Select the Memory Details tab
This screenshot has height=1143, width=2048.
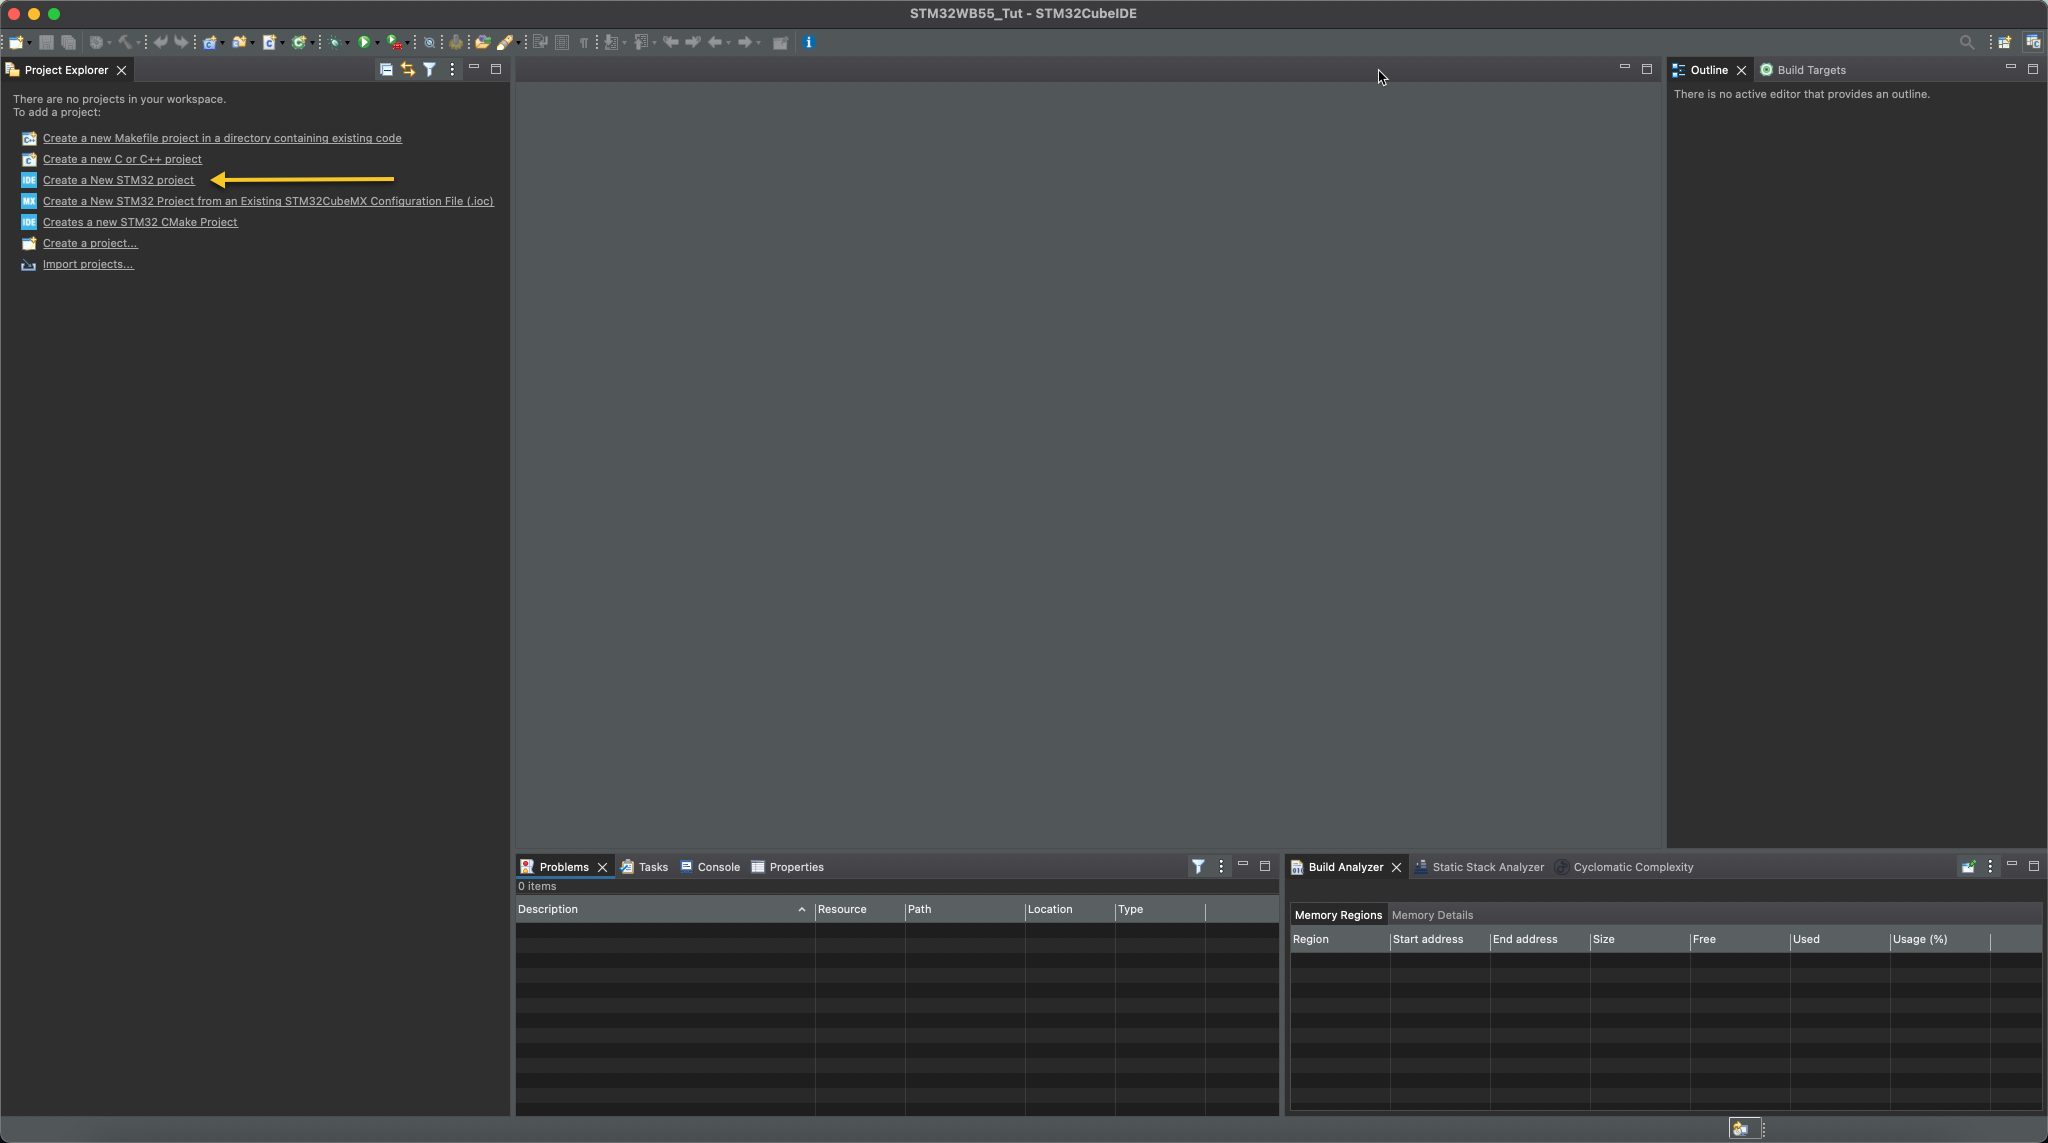pos(1431,915)
